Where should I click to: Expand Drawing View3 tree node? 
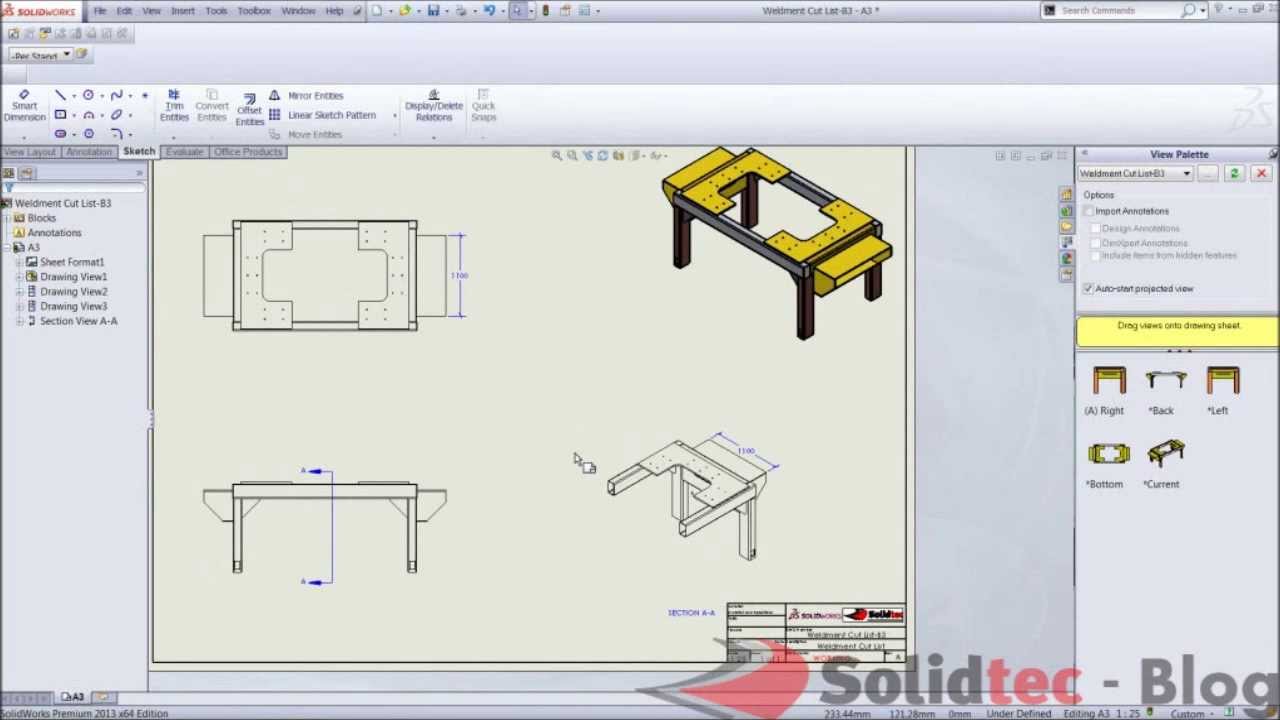19,307
